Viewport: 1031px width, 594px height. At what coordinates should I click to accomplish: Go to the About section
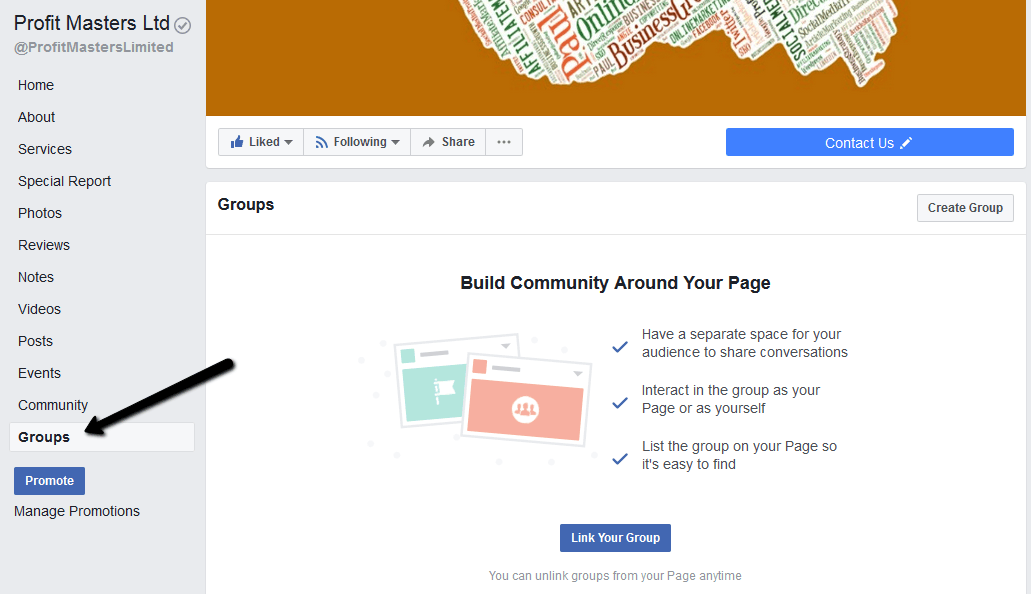click(37, 117)
